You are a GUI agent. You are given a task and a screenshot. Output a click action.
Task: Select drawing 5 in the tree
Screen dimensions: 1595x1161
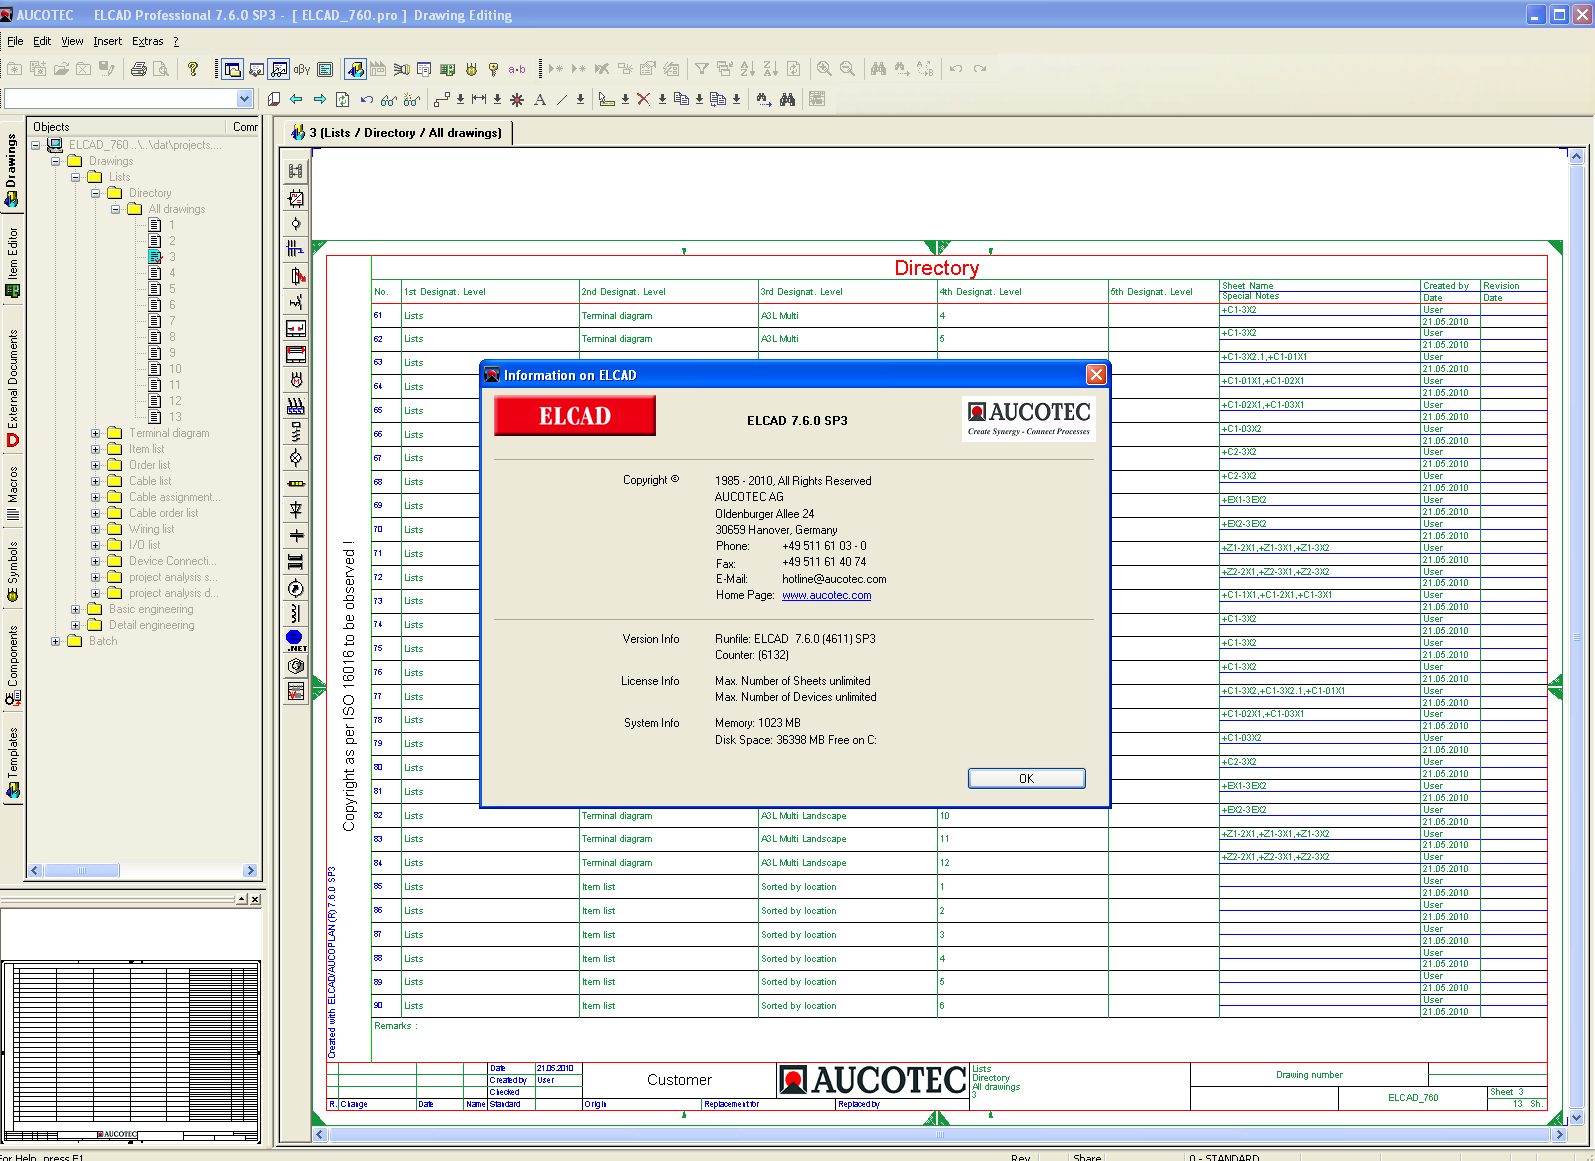(x=172, y=290)
